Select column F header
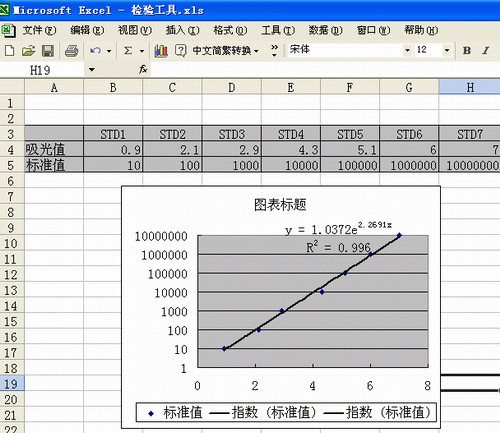Viewport: 500px width, 433px height. [350, 87]
